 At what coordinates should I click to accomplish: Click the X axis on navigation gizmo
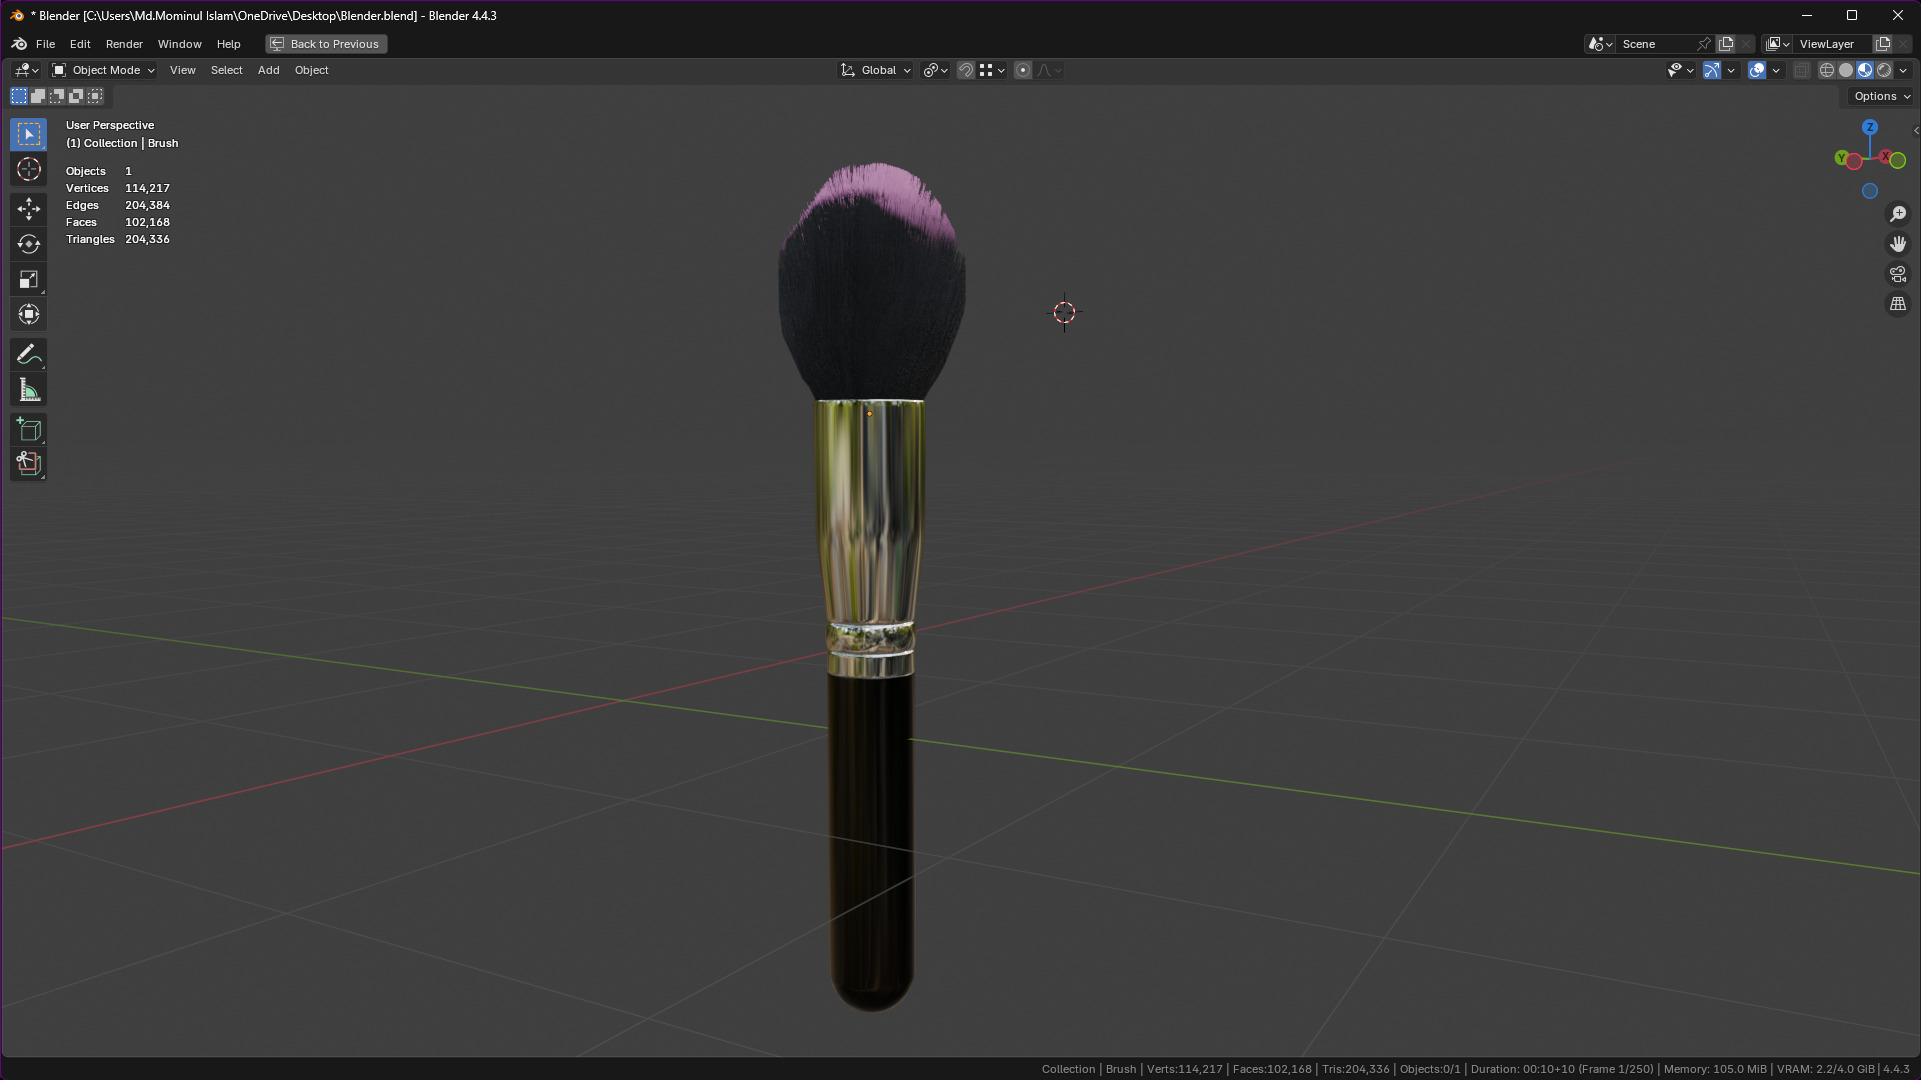pyautogui.click(x=1885, y=157)
